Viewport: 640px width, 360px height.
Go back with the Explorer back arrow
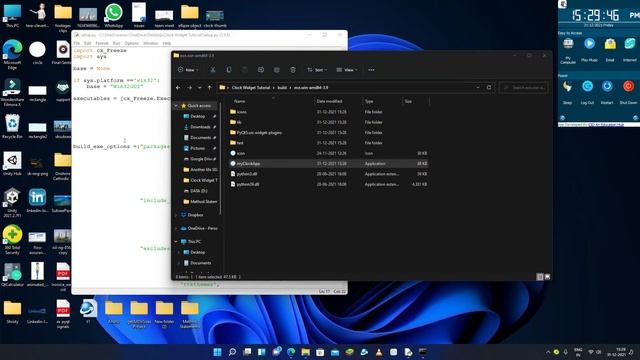(x=178, y=87)
